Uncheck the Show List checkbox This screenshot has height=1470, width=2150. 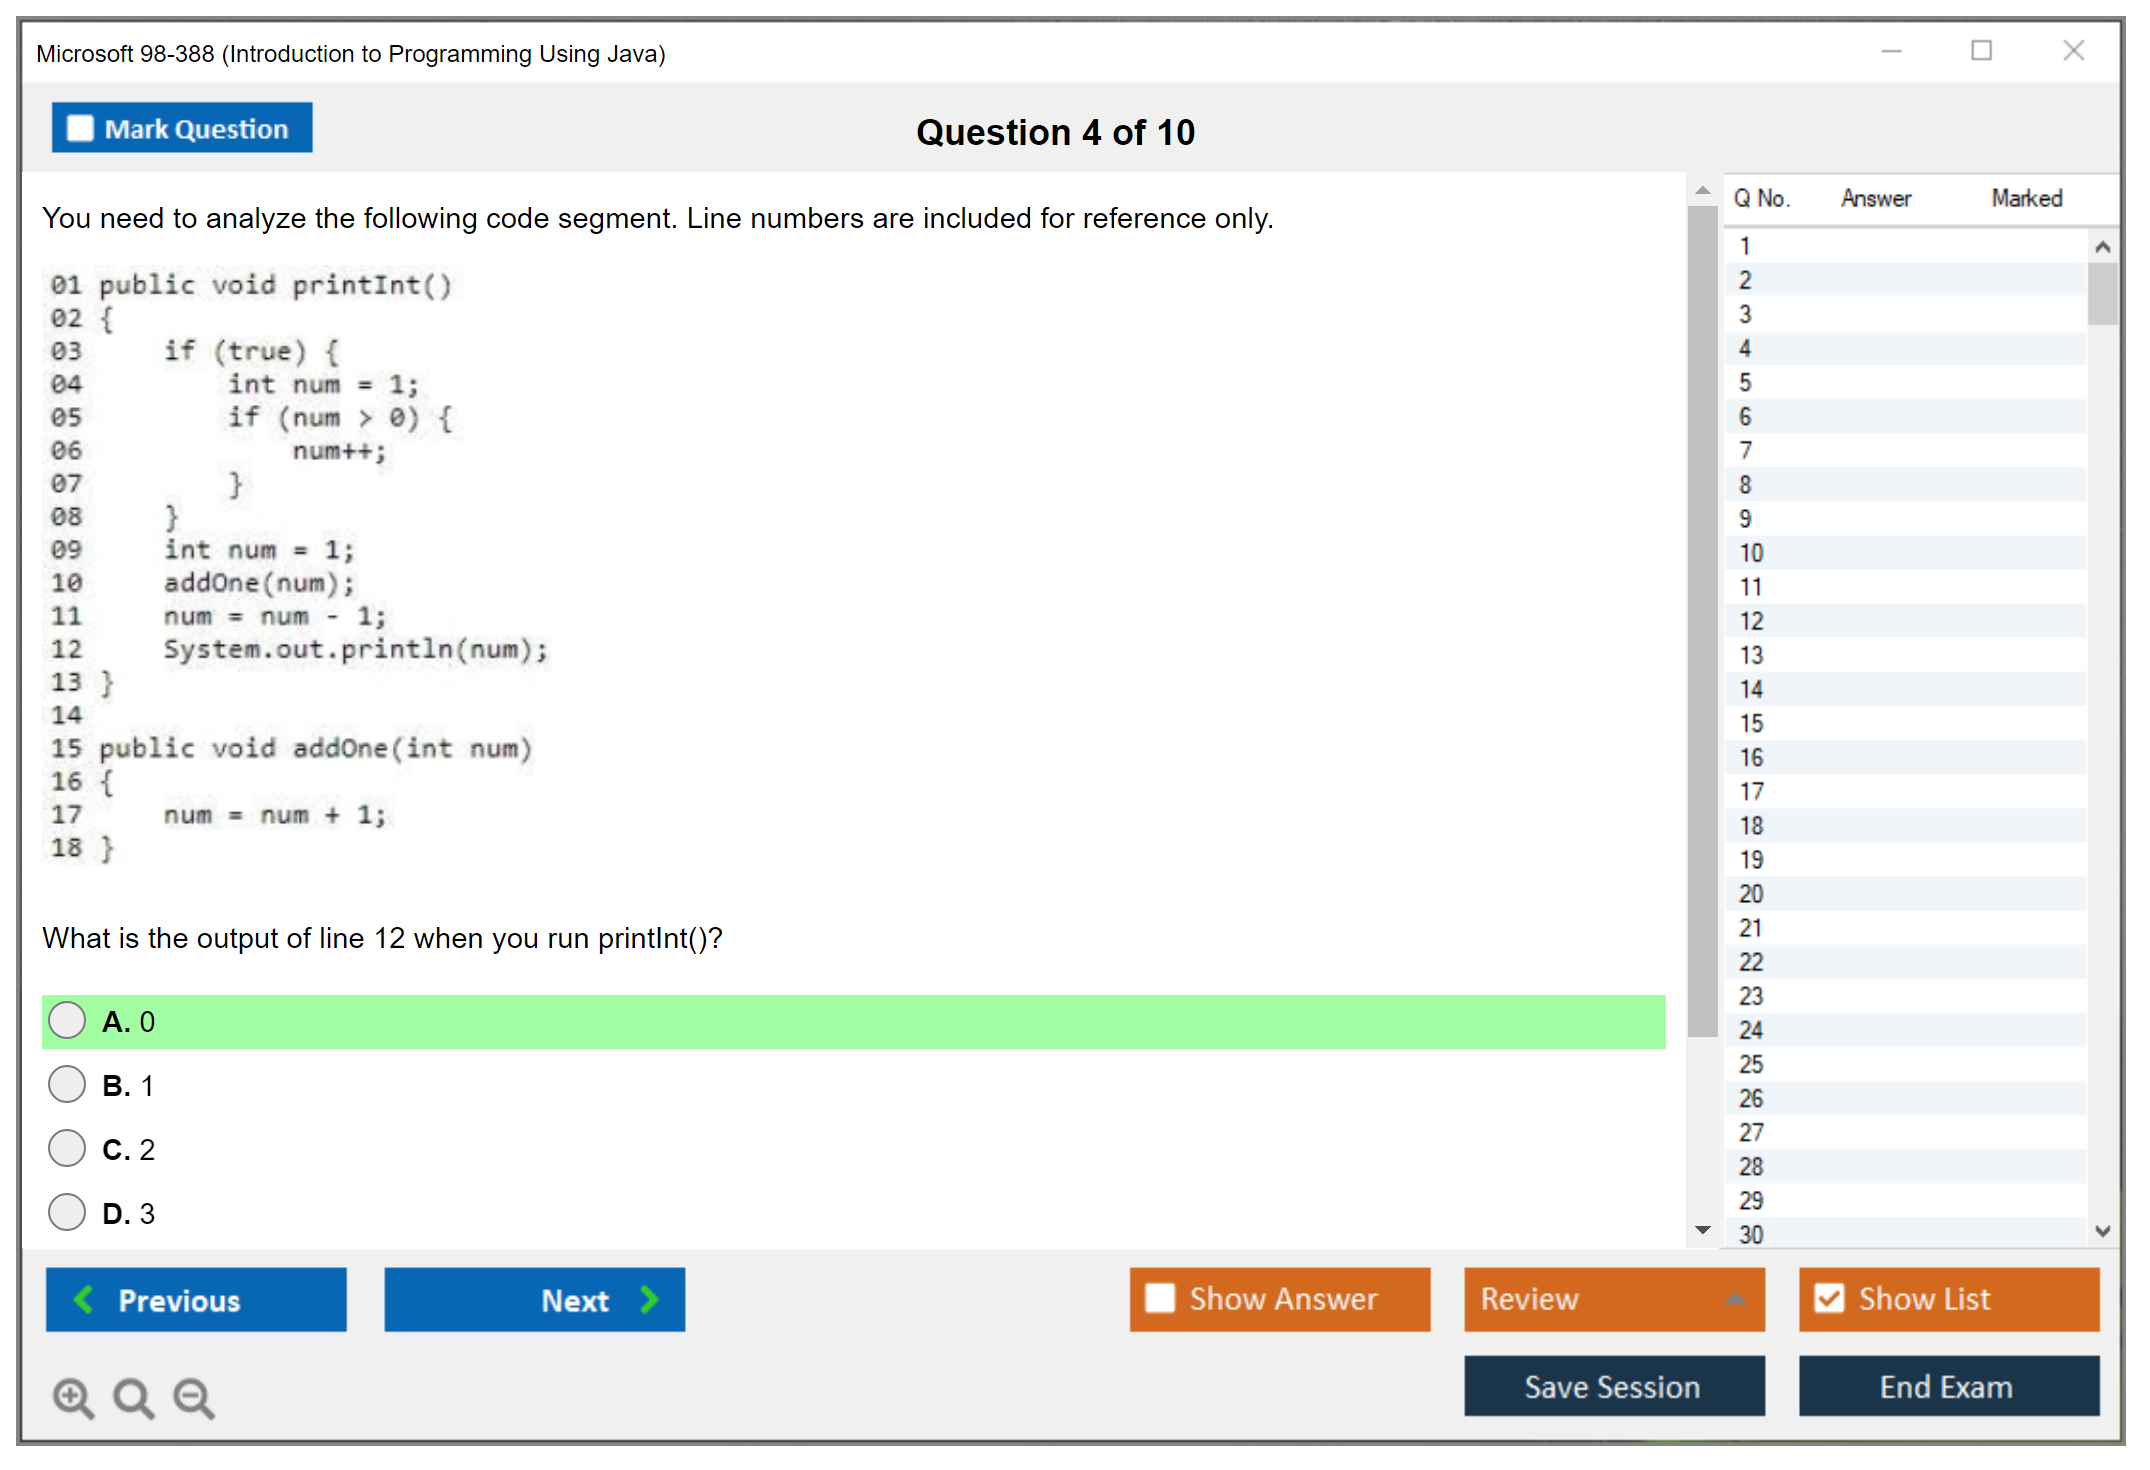[1829, 1298]
